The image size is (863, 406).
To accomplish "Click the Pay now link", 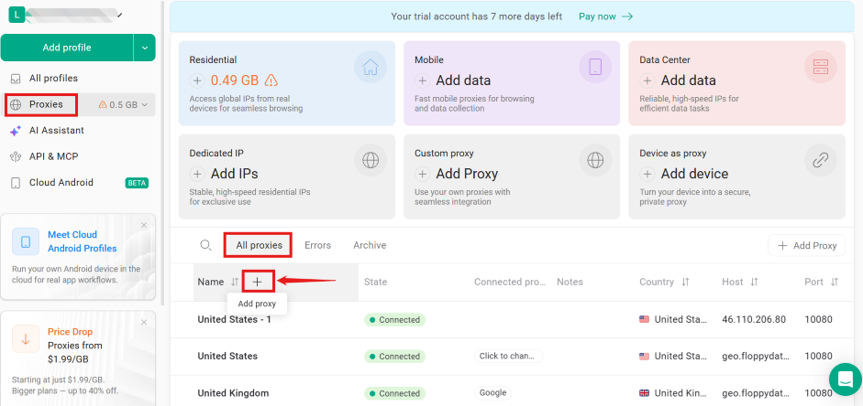I will click(605, 17).
